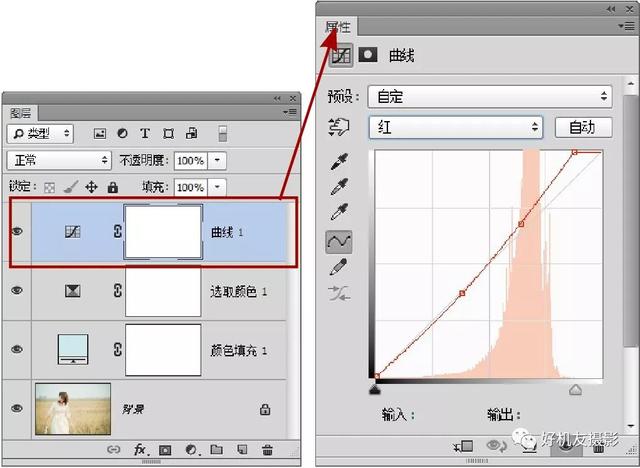This screenshot has width=640, height=468.
Task: Select the black point eyedropper in Curves
Action: (340, 162)
